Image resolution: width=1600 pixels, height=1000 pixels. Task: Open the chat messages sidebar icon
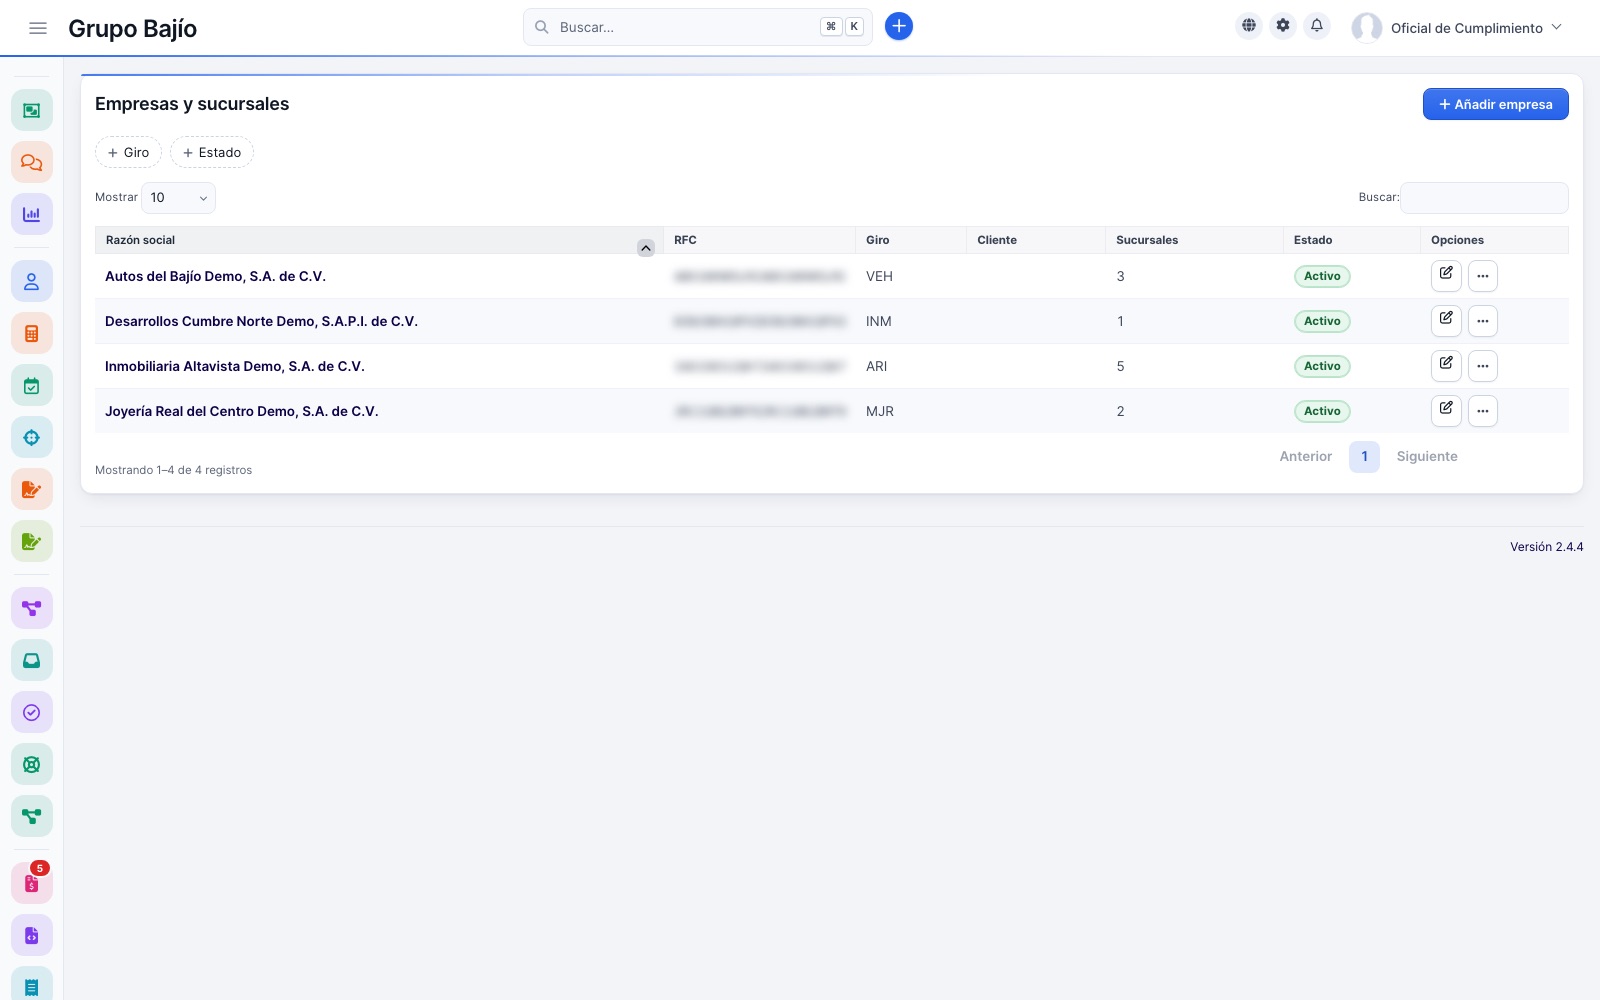point(32,162)
